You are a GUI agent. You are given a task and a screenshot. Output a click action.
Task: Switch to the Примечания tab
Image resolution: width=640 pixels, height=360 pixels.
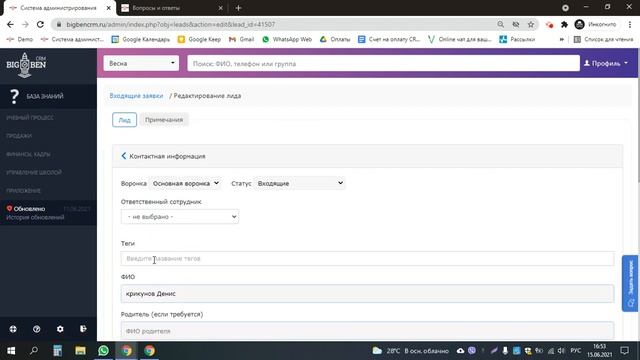164,120
